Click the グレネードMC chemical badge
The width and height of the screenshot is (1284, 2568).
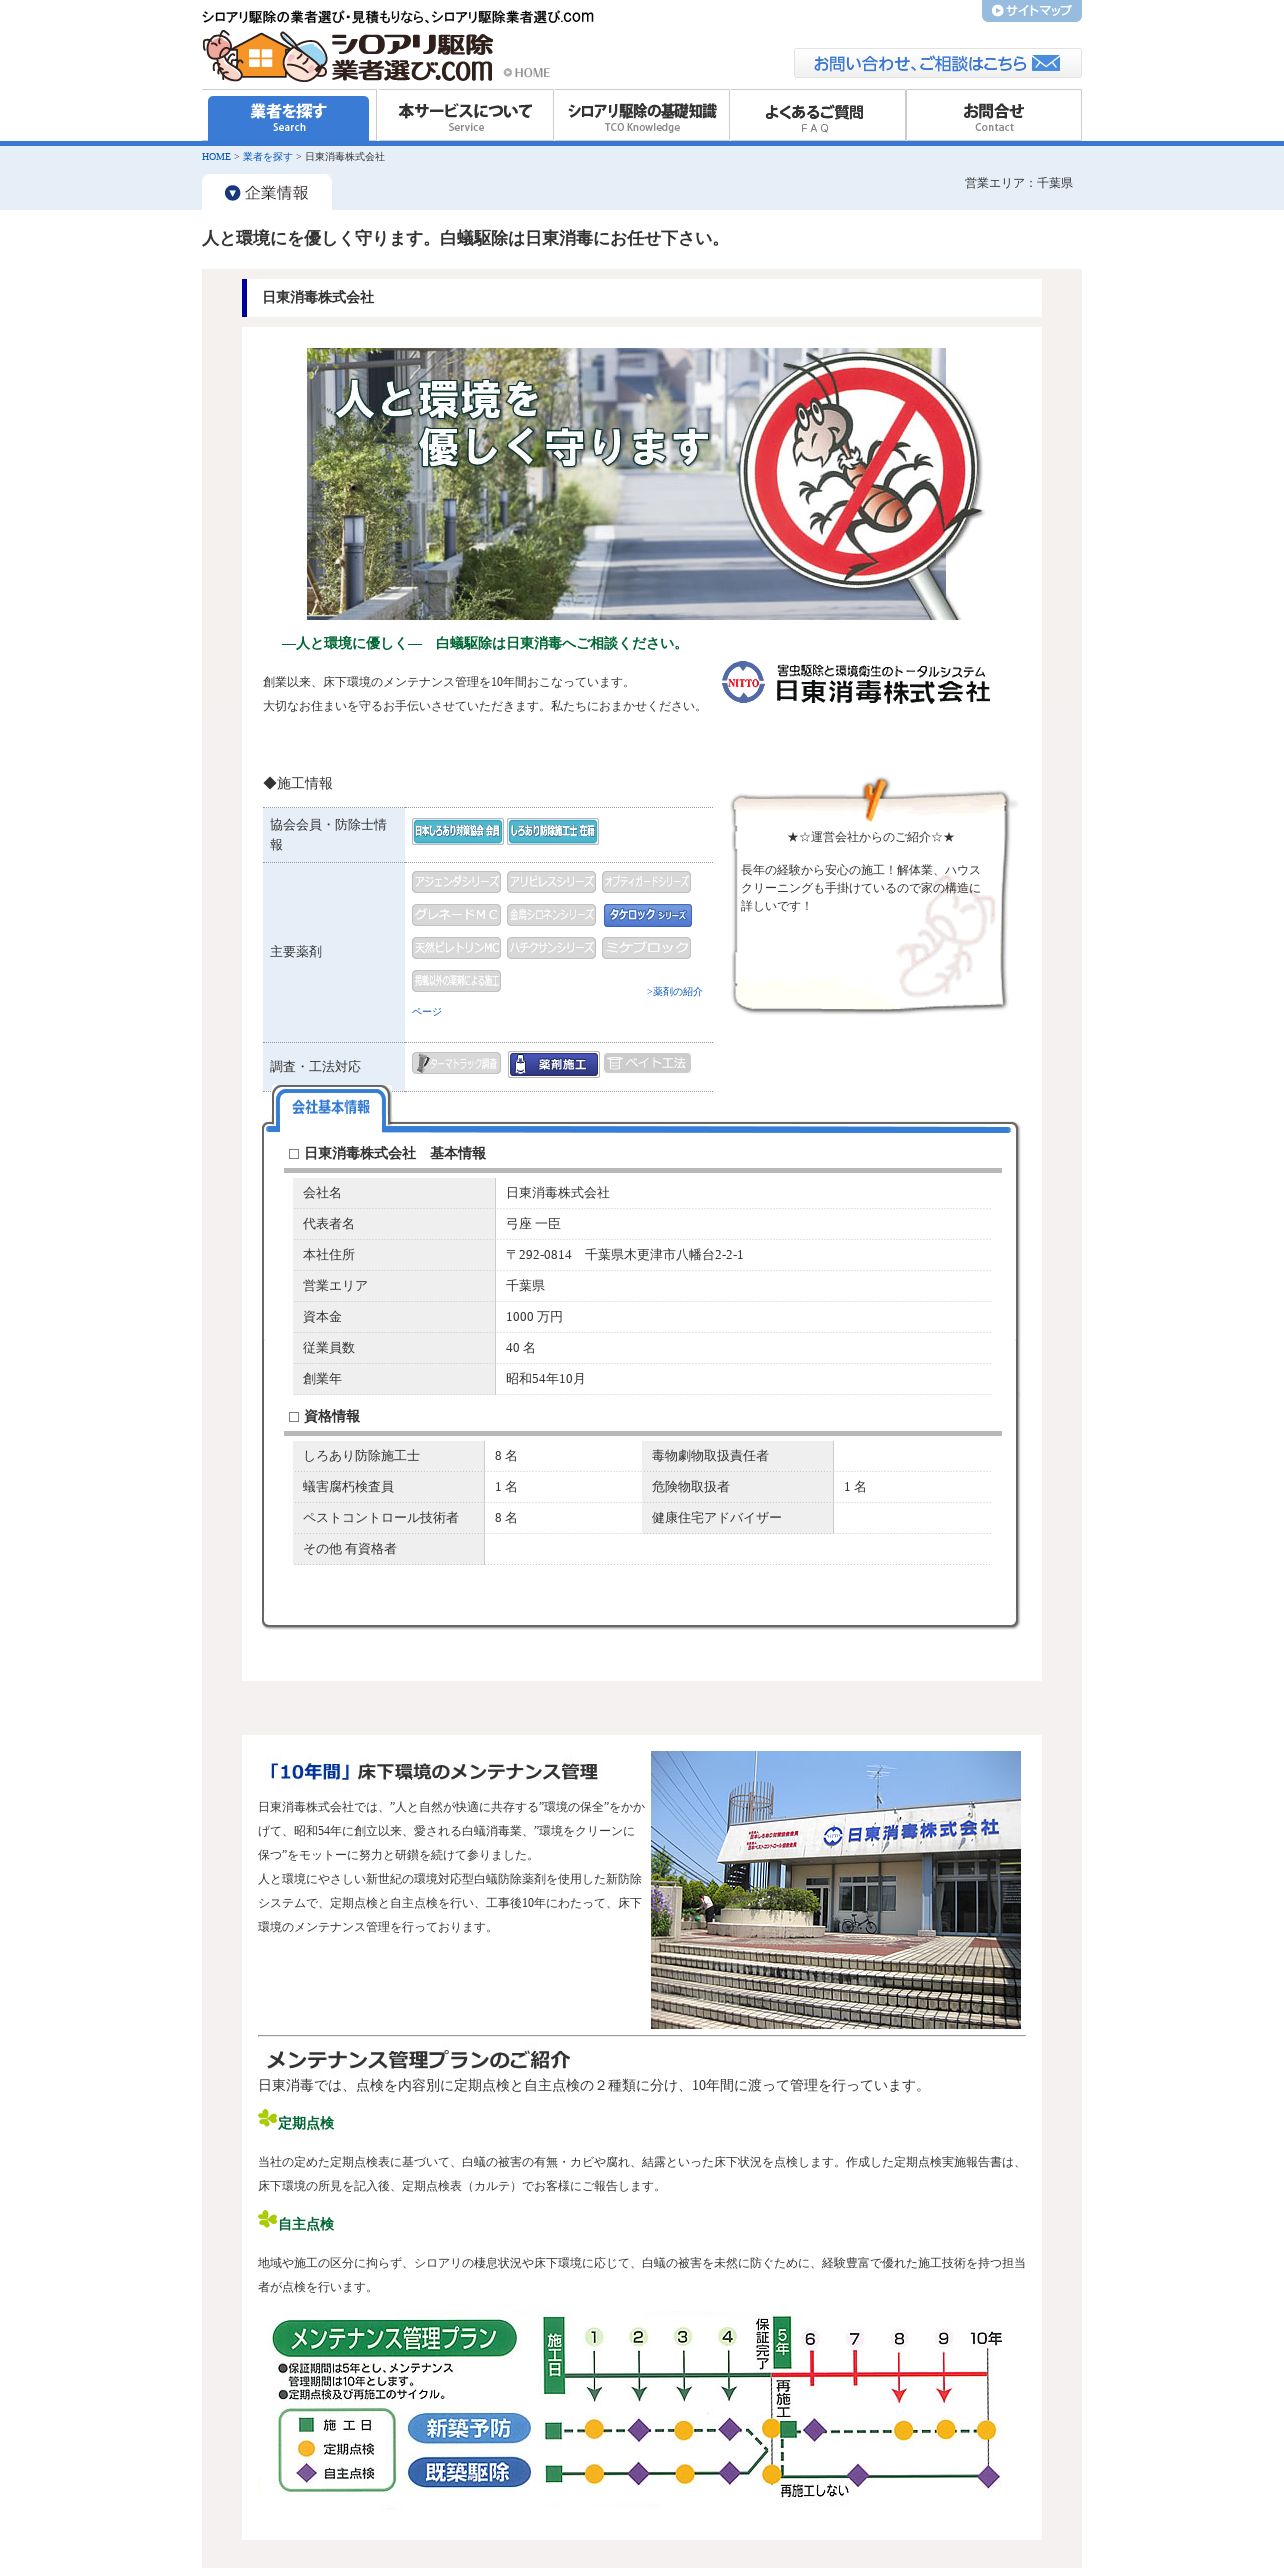click(456, 915)
